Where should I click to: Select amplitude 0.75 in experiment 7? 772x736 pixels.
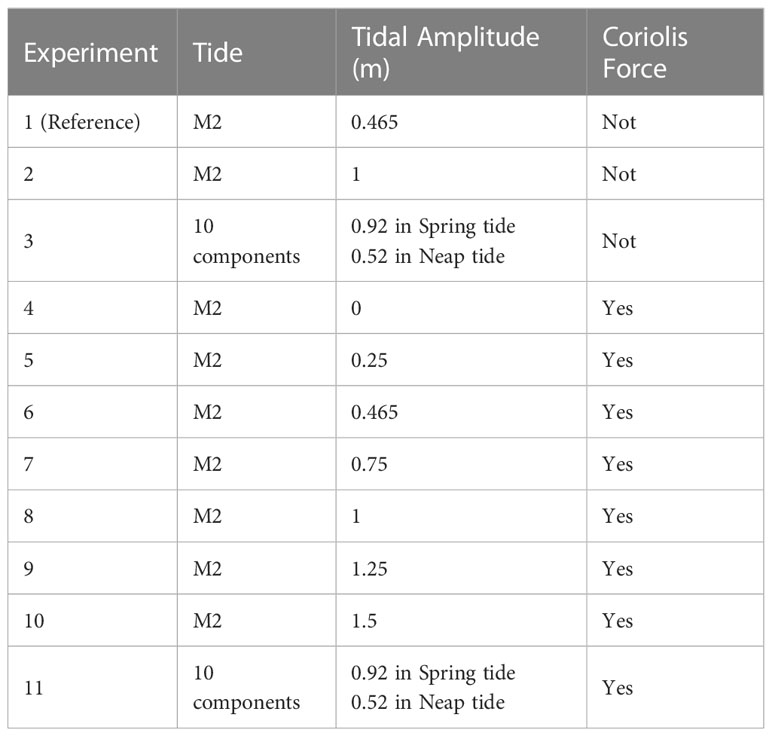click(x=369, y=465)
